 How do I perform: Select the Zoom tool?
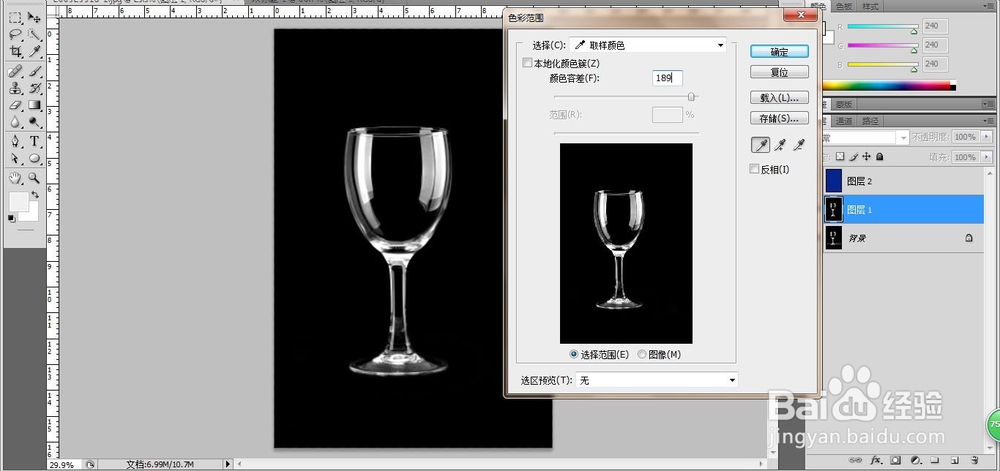point(34,178)
